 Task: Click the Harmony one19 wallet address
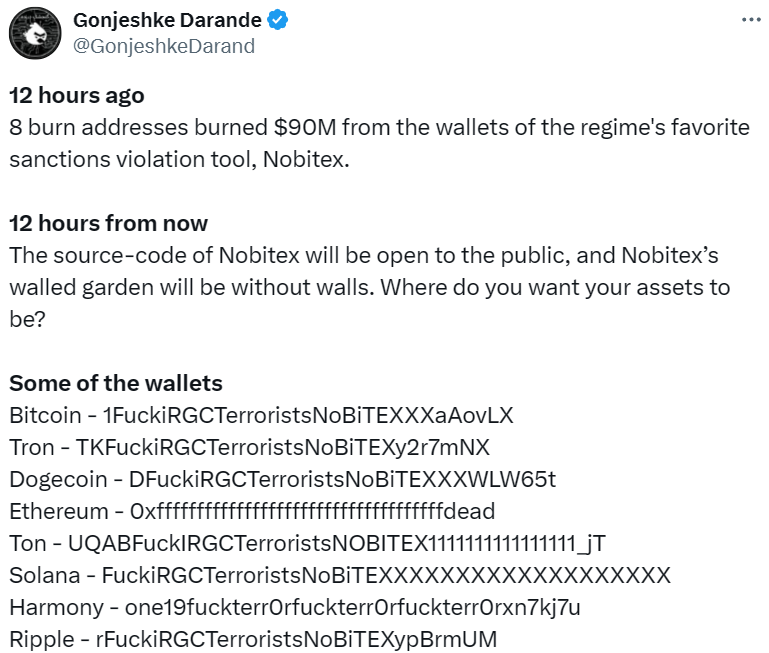tap(350, 607)
